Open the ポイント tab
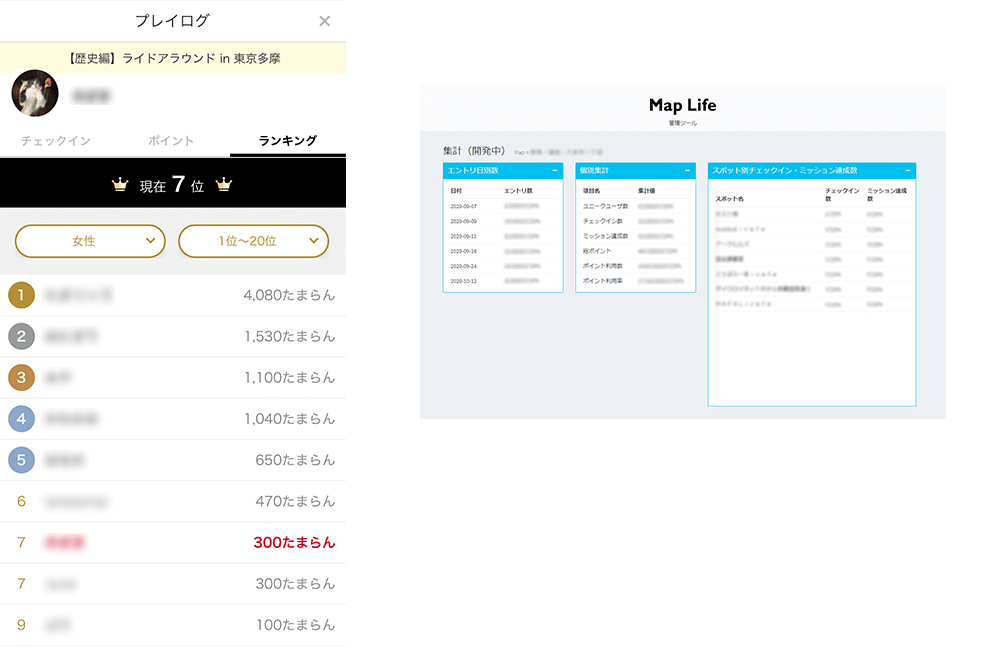The image size is (1002, 657). coord(171,141)
